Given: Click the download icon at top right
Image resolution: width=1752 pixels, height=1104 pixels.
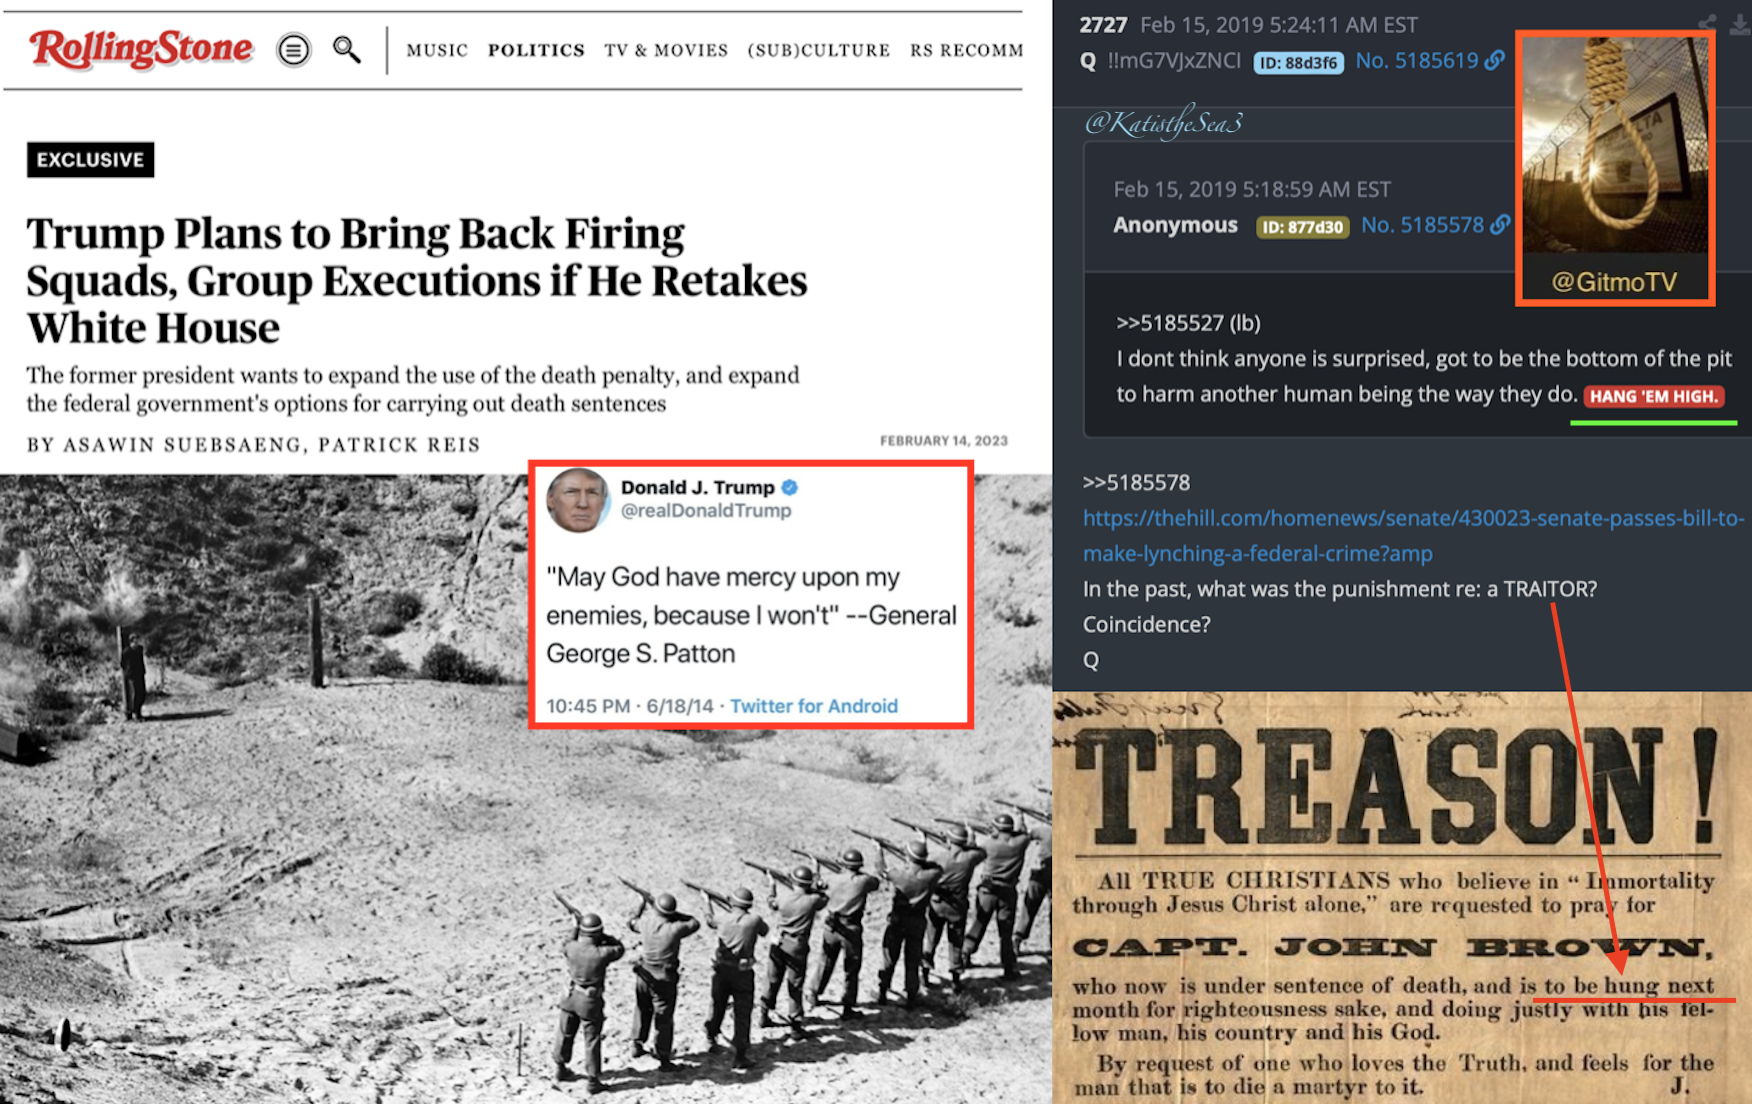Looking at the screenshot, I should [x=1740, y=24].
